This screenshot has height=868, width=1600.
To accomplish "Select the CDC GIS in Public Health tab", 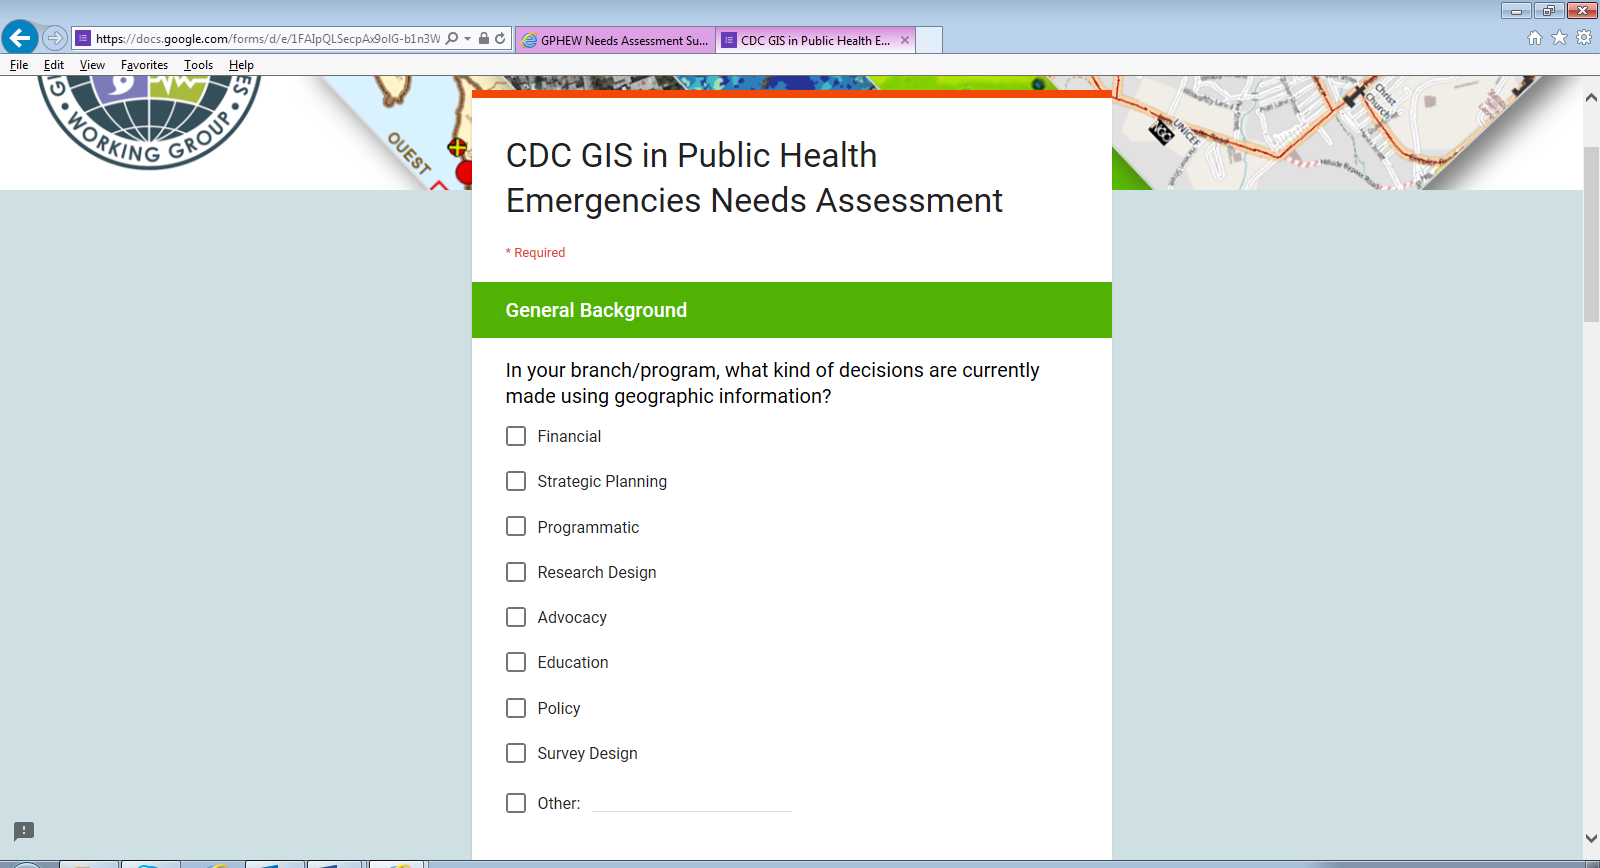I will (x=815, y=40).
